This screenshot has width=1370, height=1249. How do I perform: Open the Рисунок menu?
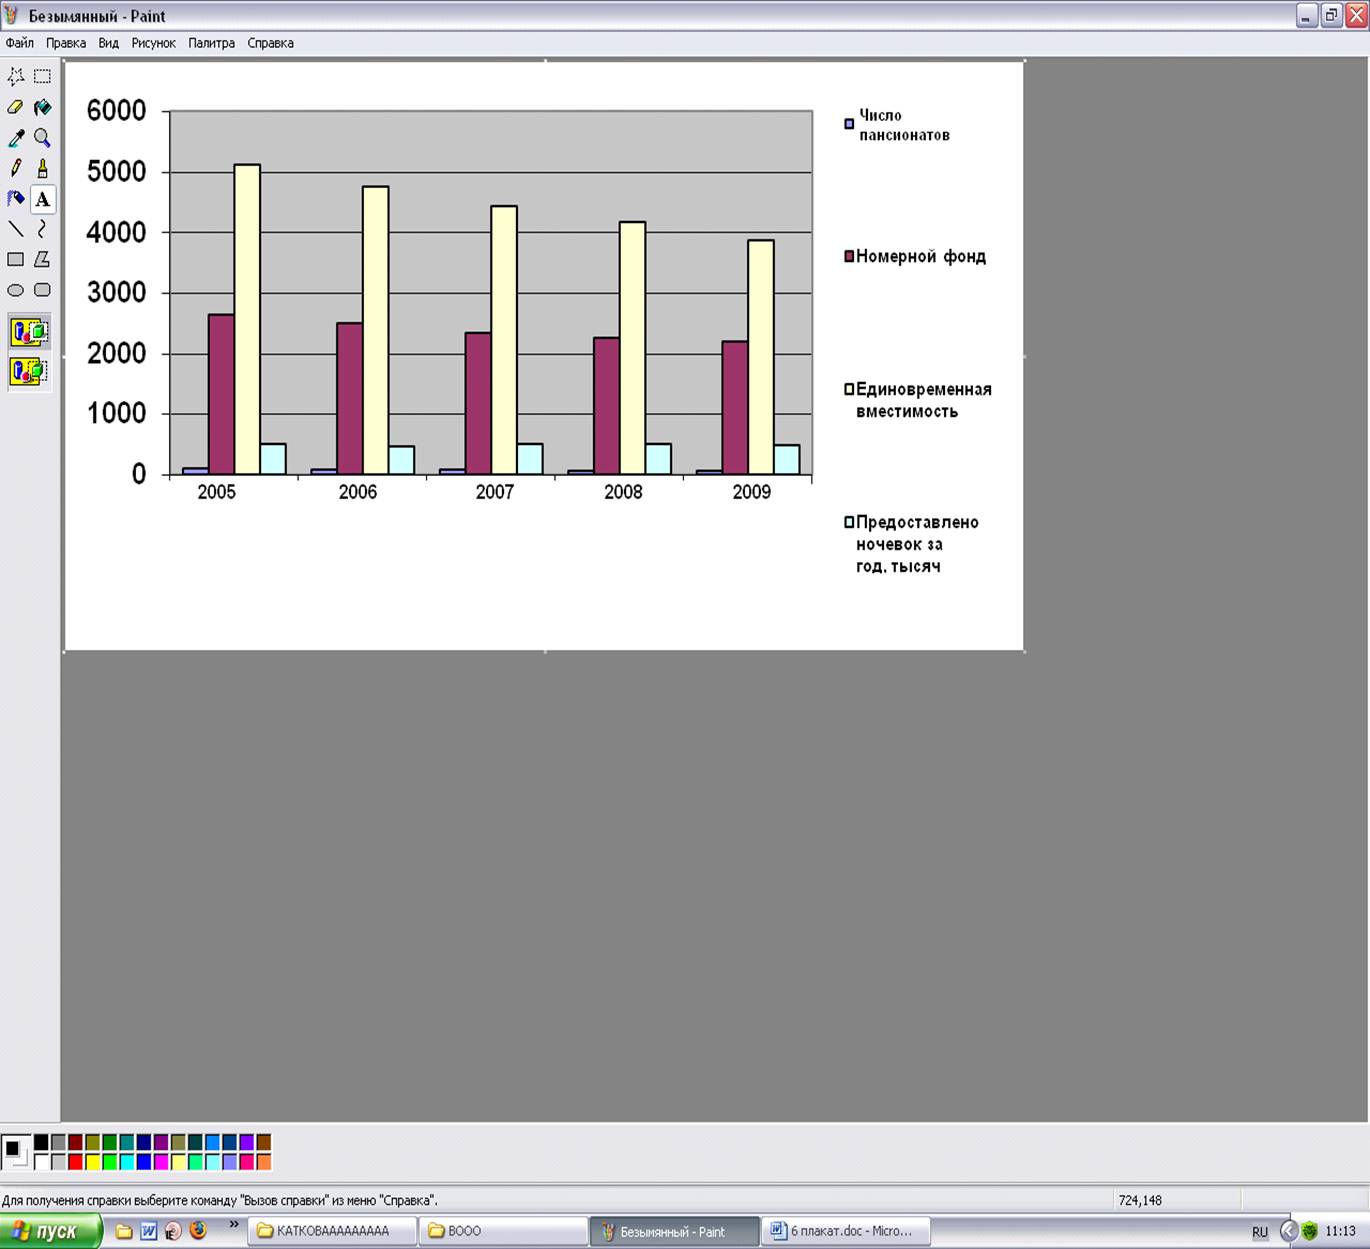(153, 43)
